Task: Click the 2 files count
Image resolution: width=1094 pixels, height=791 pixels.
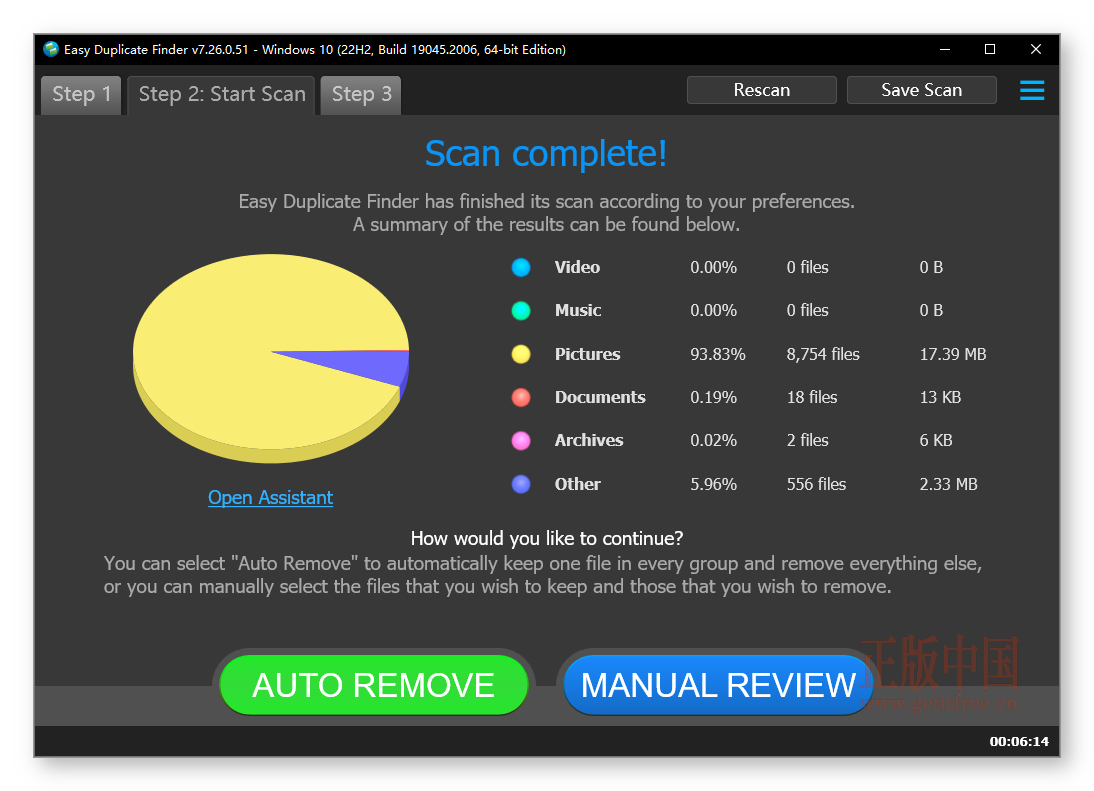Action: coord(808,441)
